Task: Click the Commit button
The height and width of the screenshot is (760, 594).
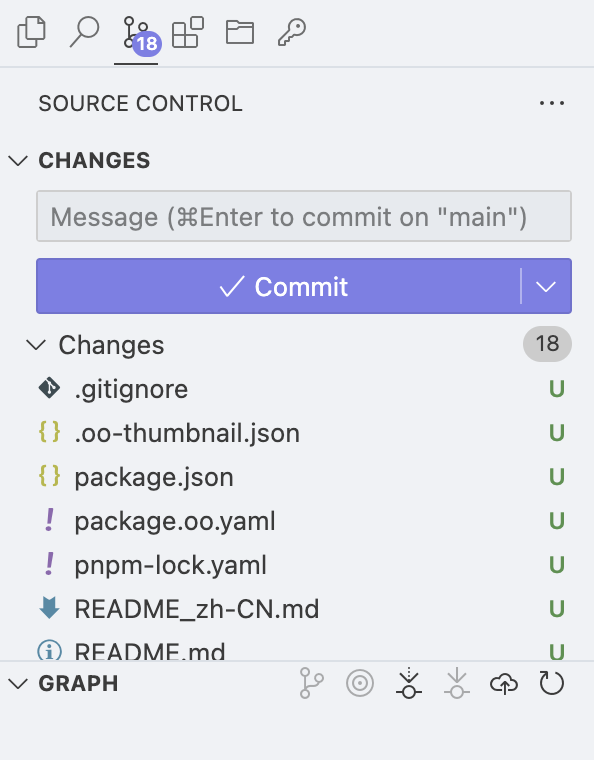Action: [x=279, y=286]
